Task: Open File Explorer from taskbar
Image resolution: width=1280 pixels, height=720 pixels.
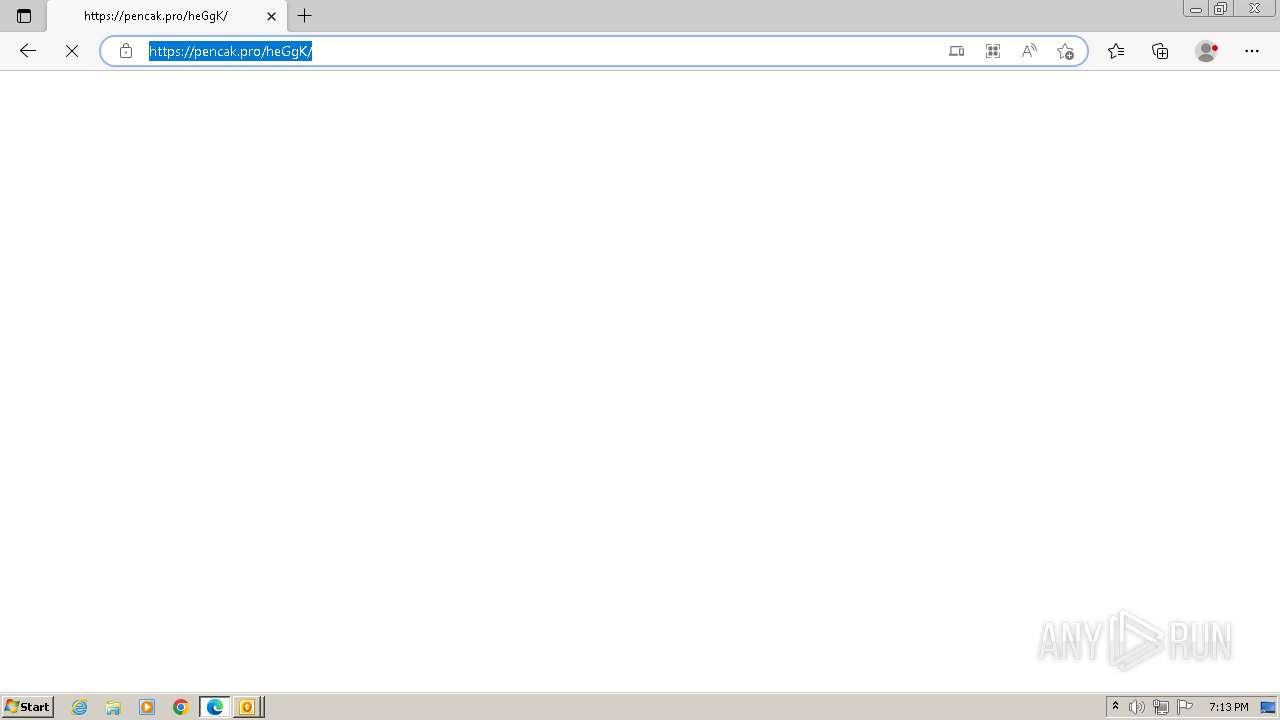Action: click(x=113, y=707)
